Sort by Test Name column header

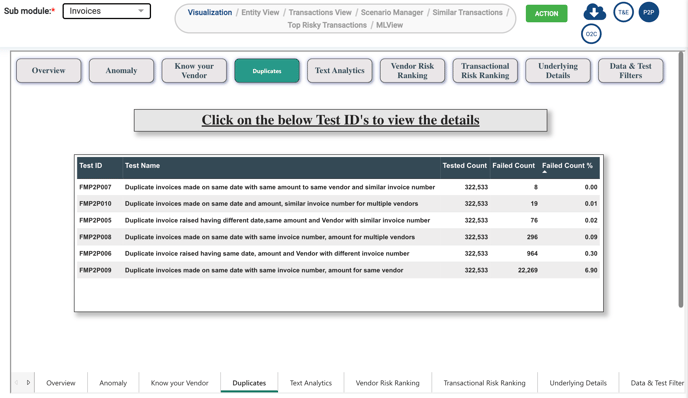click(142, 165)
